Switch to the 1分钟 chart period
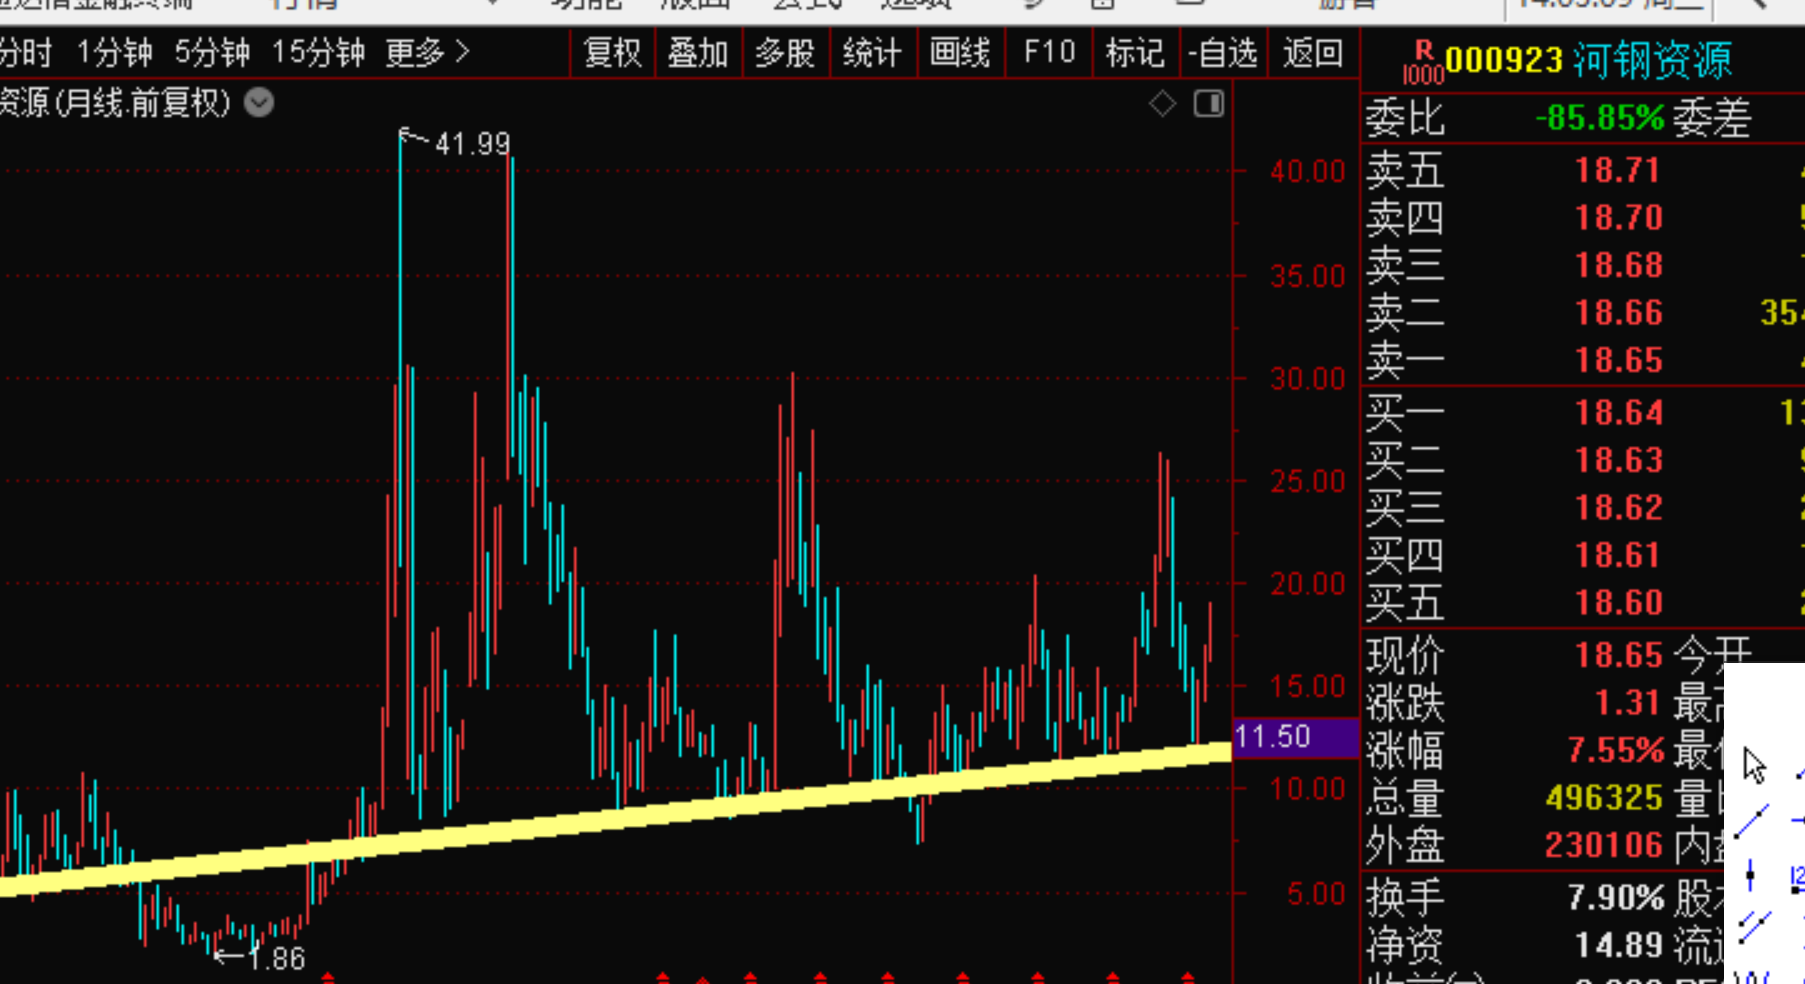The height and width of the screenshot is (984, 1805). pos(115,52)
